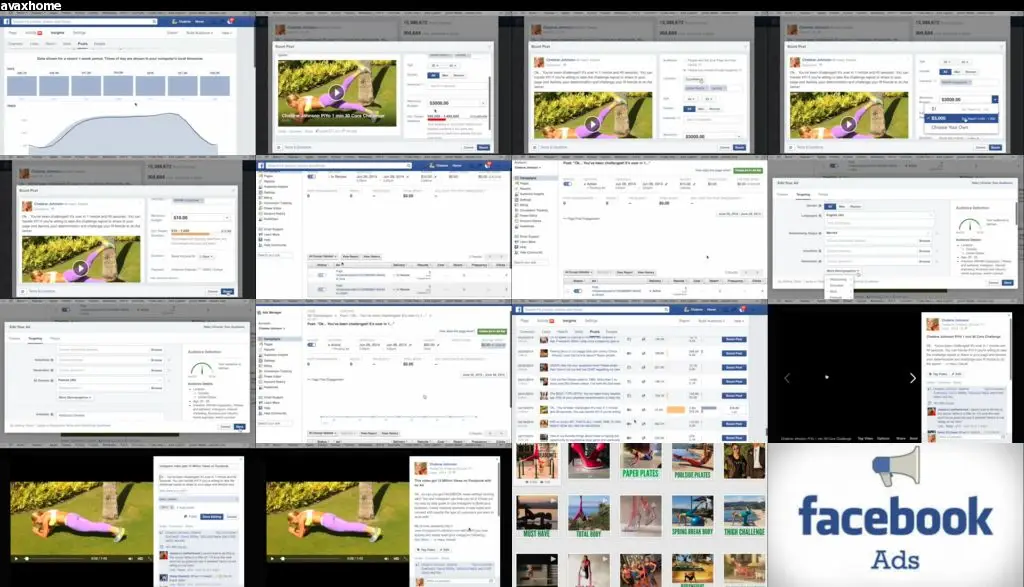Image resolution: width=1024 pixels, height=587 pixels.
Task: Play the video in second-row first frame
Action: (x=80, y=268)
